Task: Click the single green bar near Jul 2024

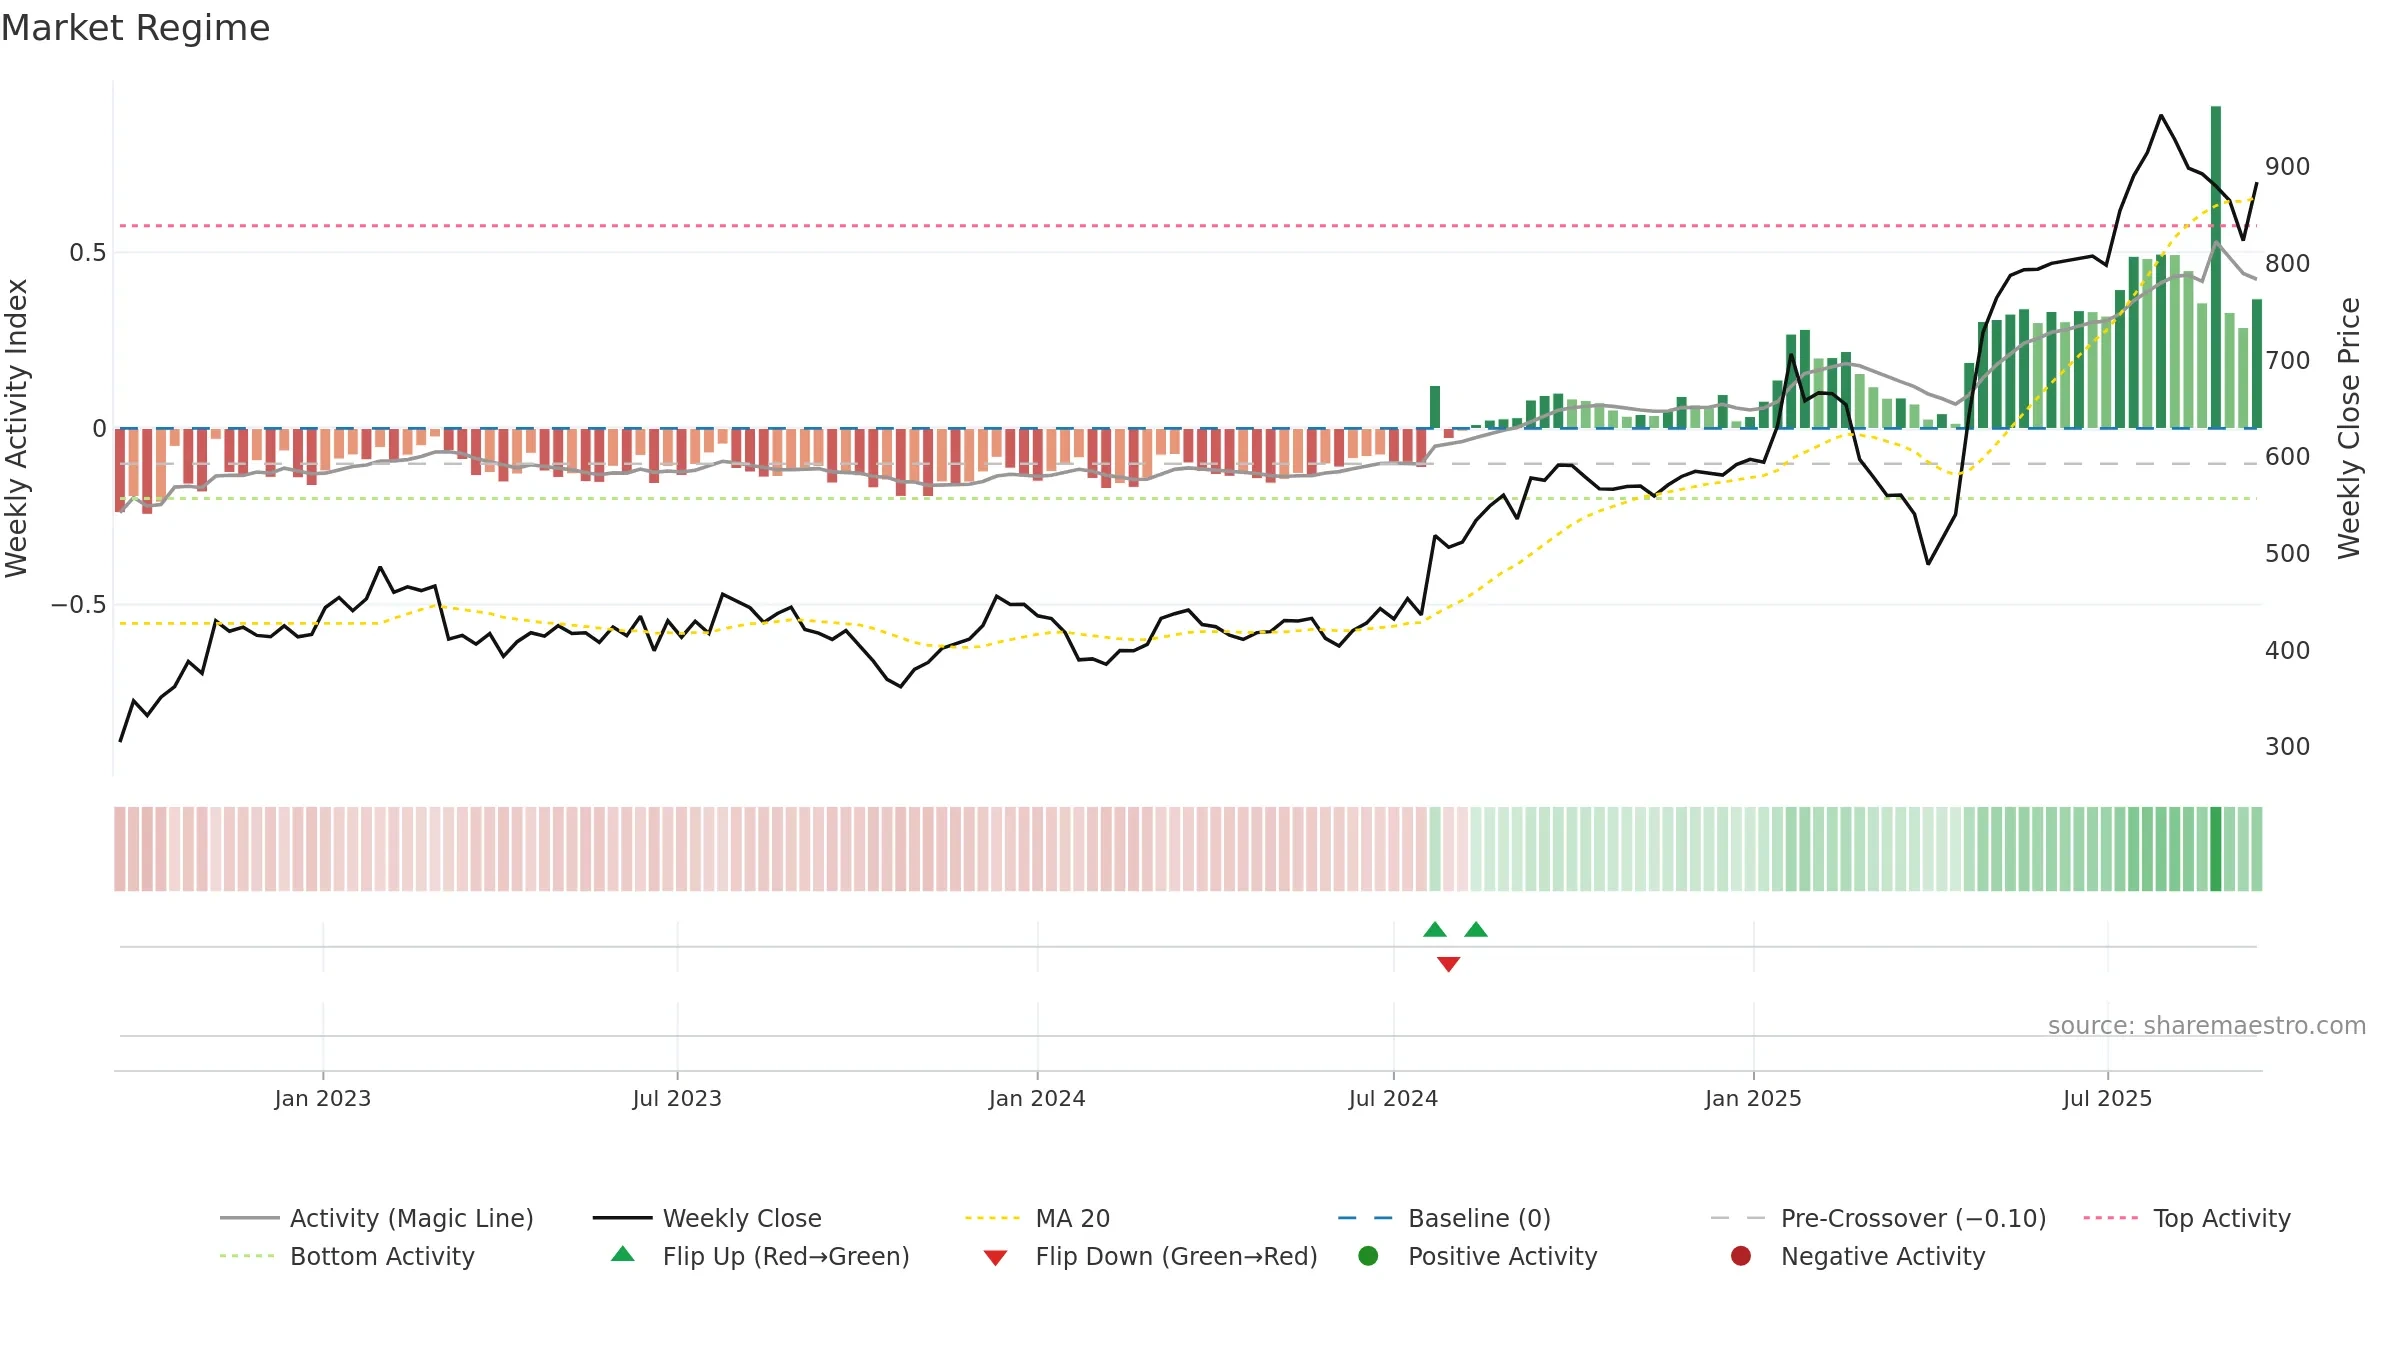Action: [x=1435, y=407]
